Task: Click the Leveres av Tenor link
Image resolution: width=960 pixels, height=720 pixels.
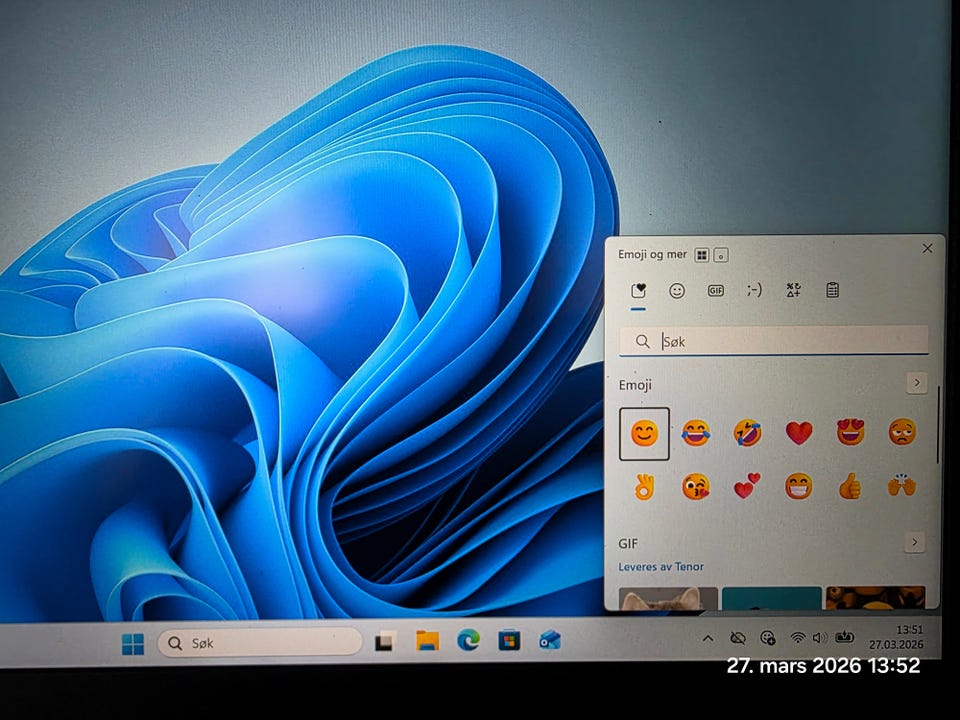Action: coord(661,567)
